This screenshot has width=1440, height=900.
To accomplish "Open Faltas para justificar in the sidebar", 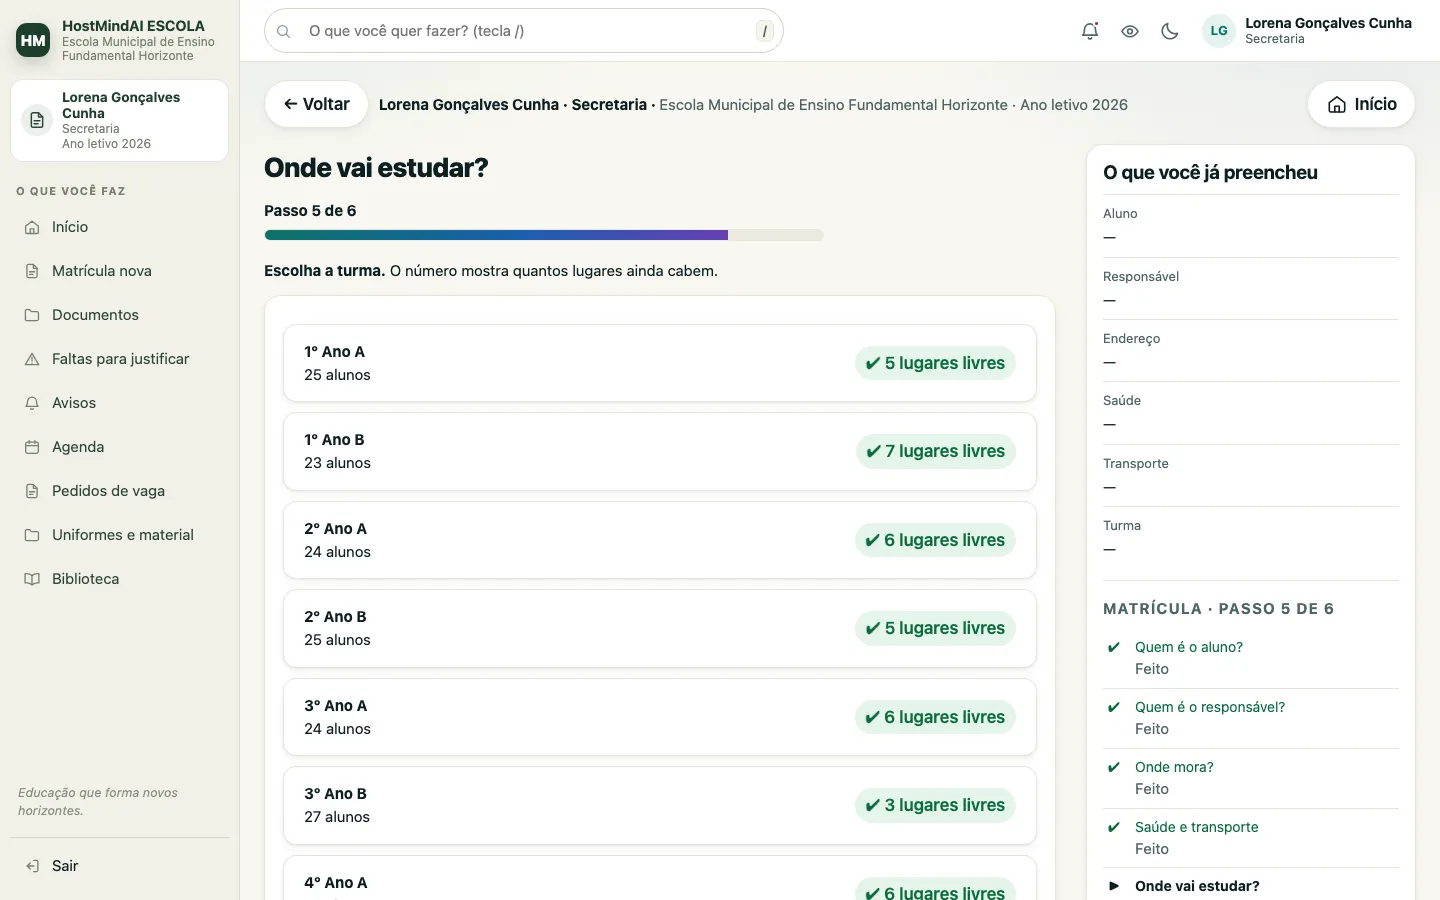I will pos(120,359).
